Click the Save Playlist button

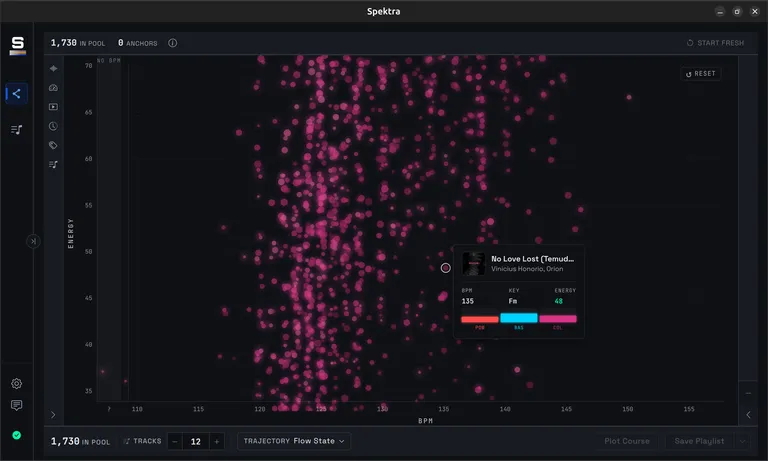coord(699,441)
